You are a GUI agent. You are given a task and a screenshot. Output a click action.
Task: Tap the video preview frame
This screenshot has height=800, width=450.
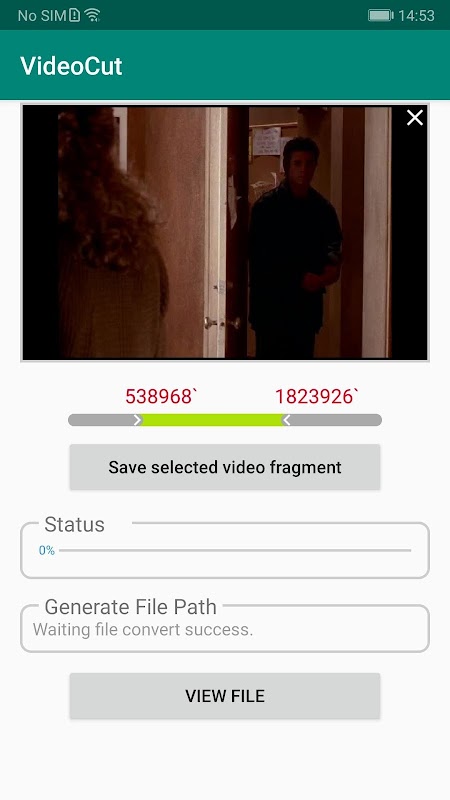coord(225,233)
